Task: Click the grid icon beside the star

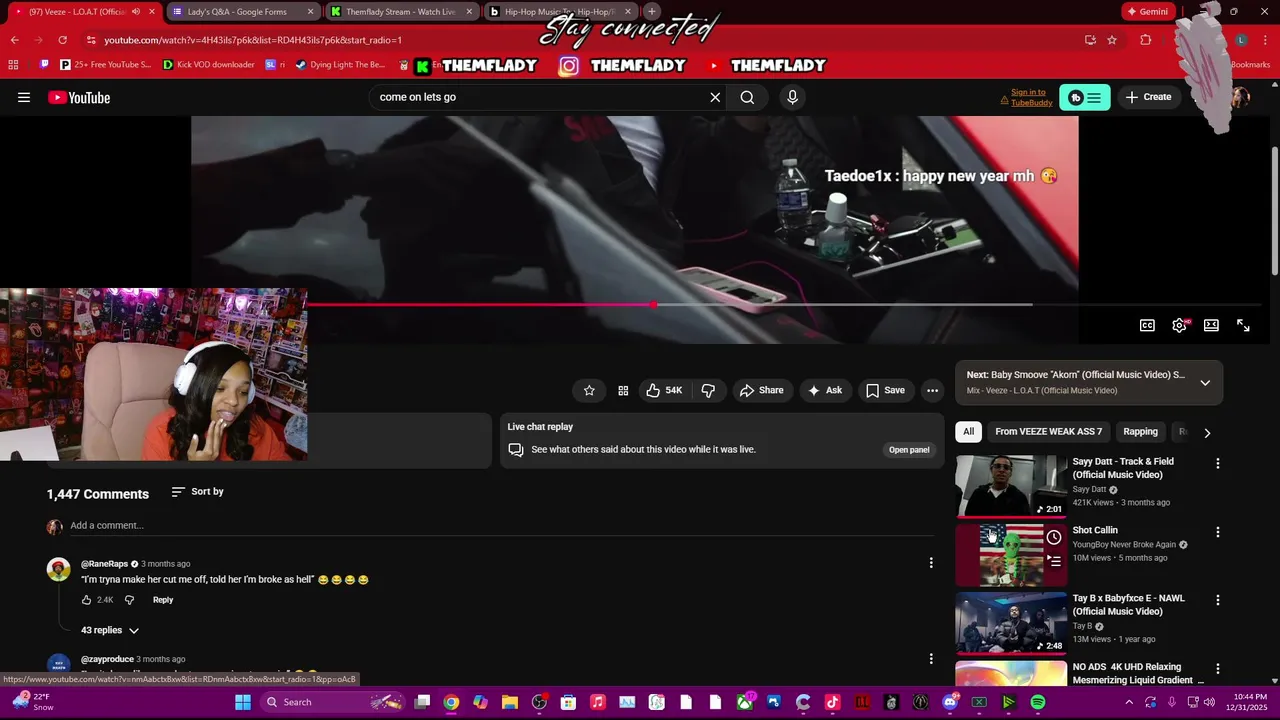Action: [x=623, y=390]
